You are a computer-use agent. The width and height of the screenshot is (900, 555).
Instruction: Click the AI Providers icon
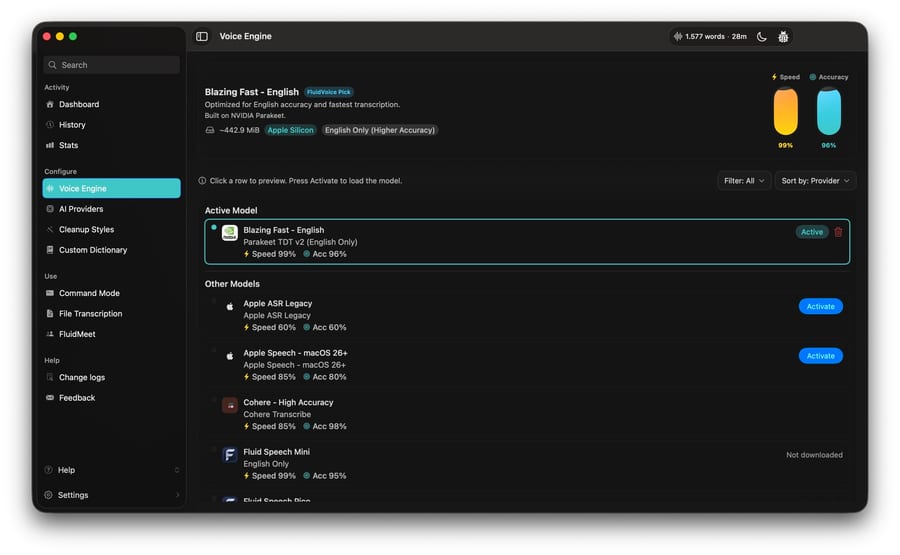(x=50, y=209)
